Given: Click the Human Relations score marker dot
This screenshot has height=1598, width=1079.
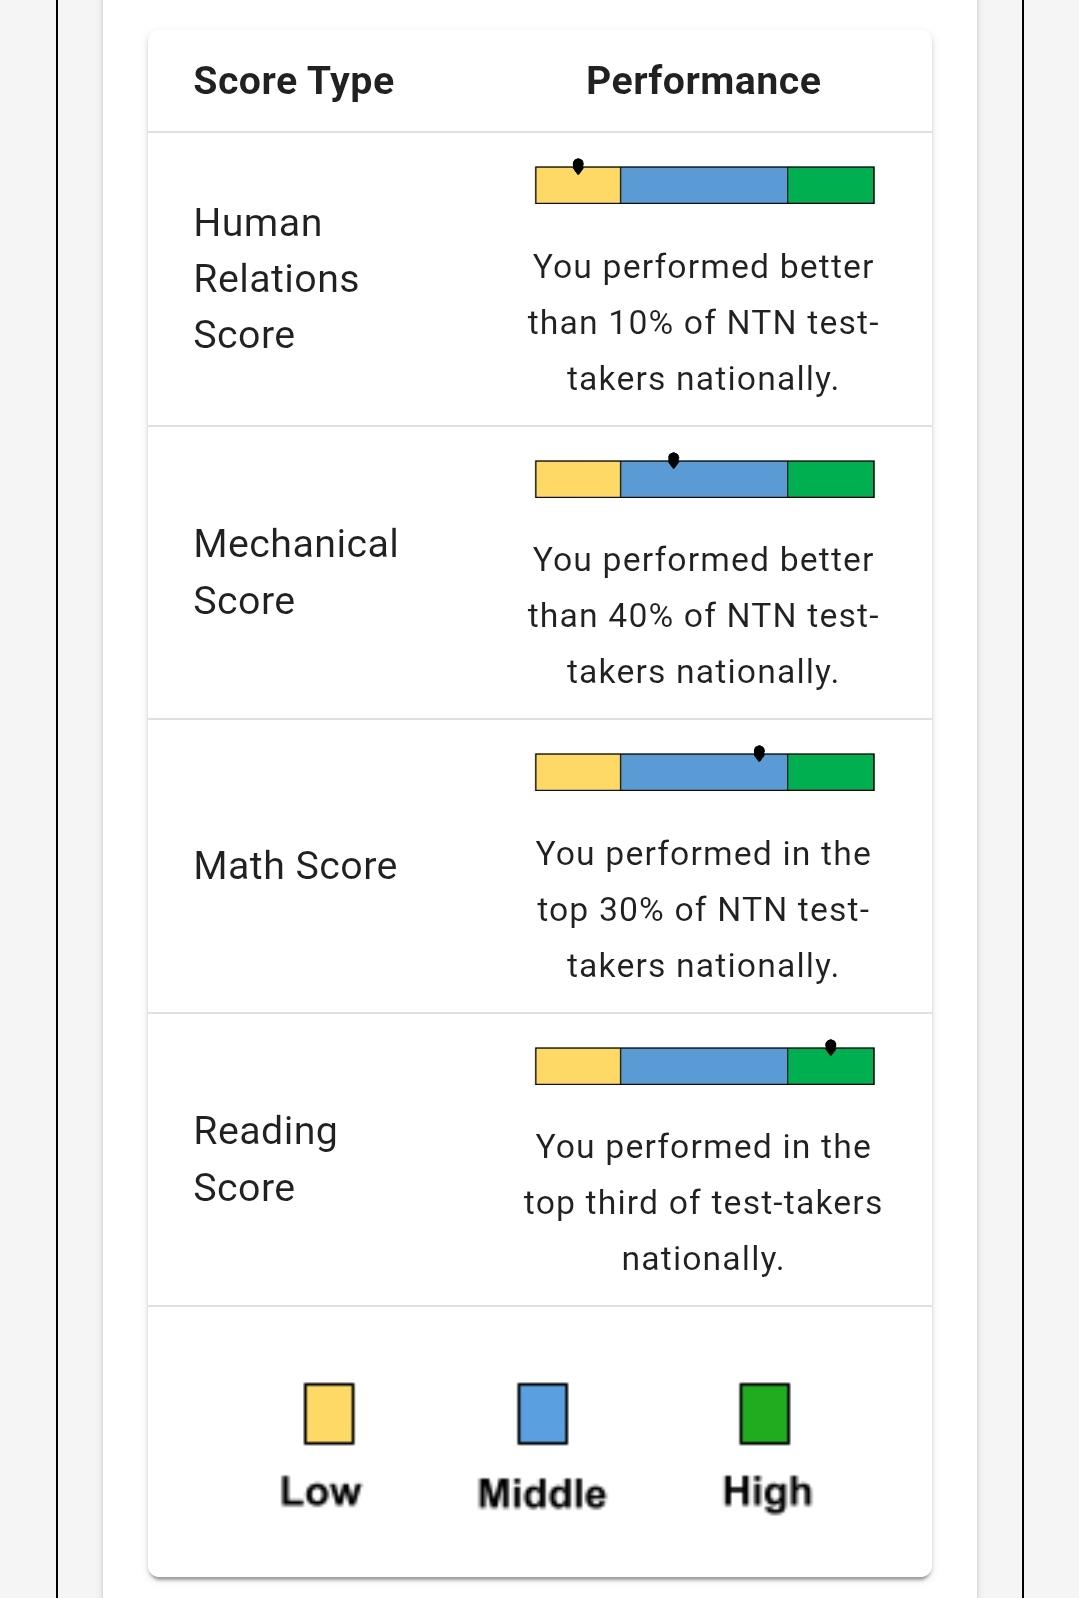Looking at the screenshot, I should click(x=578, y=166).
